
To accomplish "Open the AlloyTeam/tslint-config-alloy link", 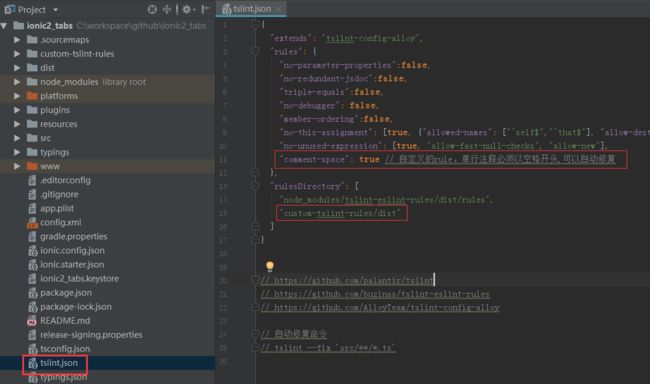I will coord(386,308).
